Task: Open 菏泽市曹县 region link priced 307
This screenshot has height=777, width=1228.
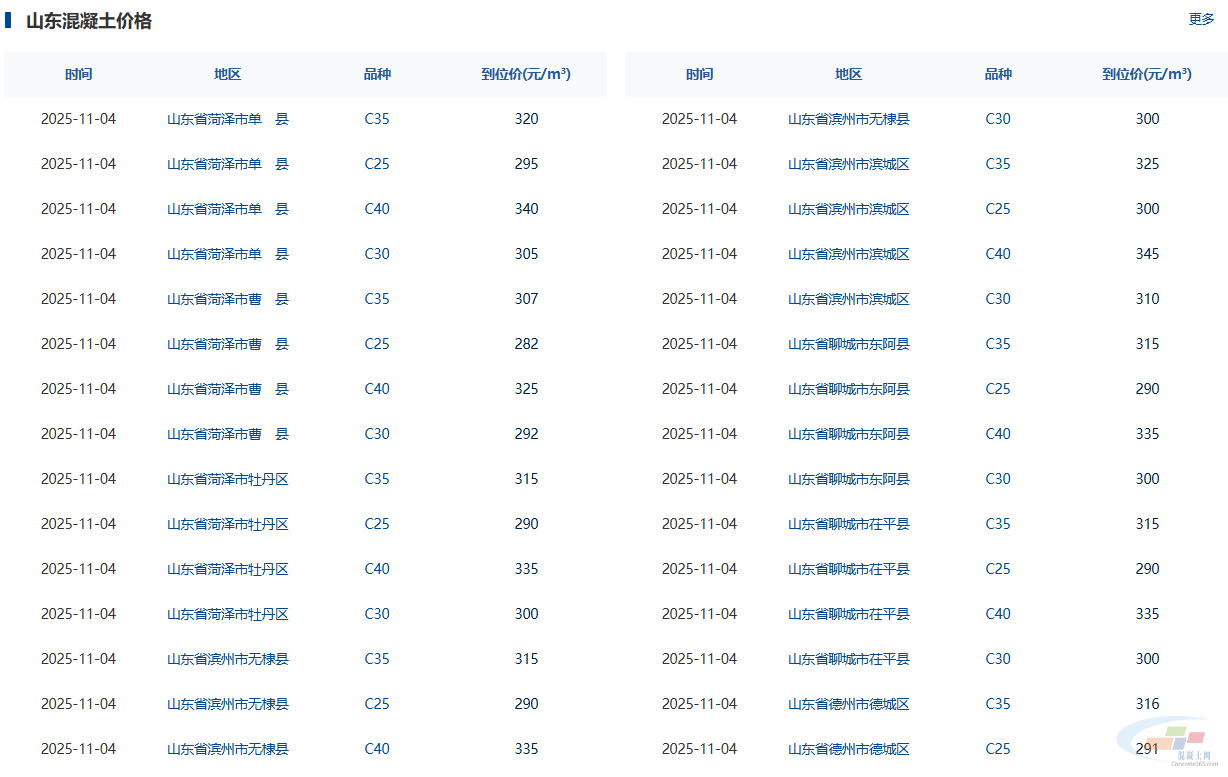Action: click(227, 299)
